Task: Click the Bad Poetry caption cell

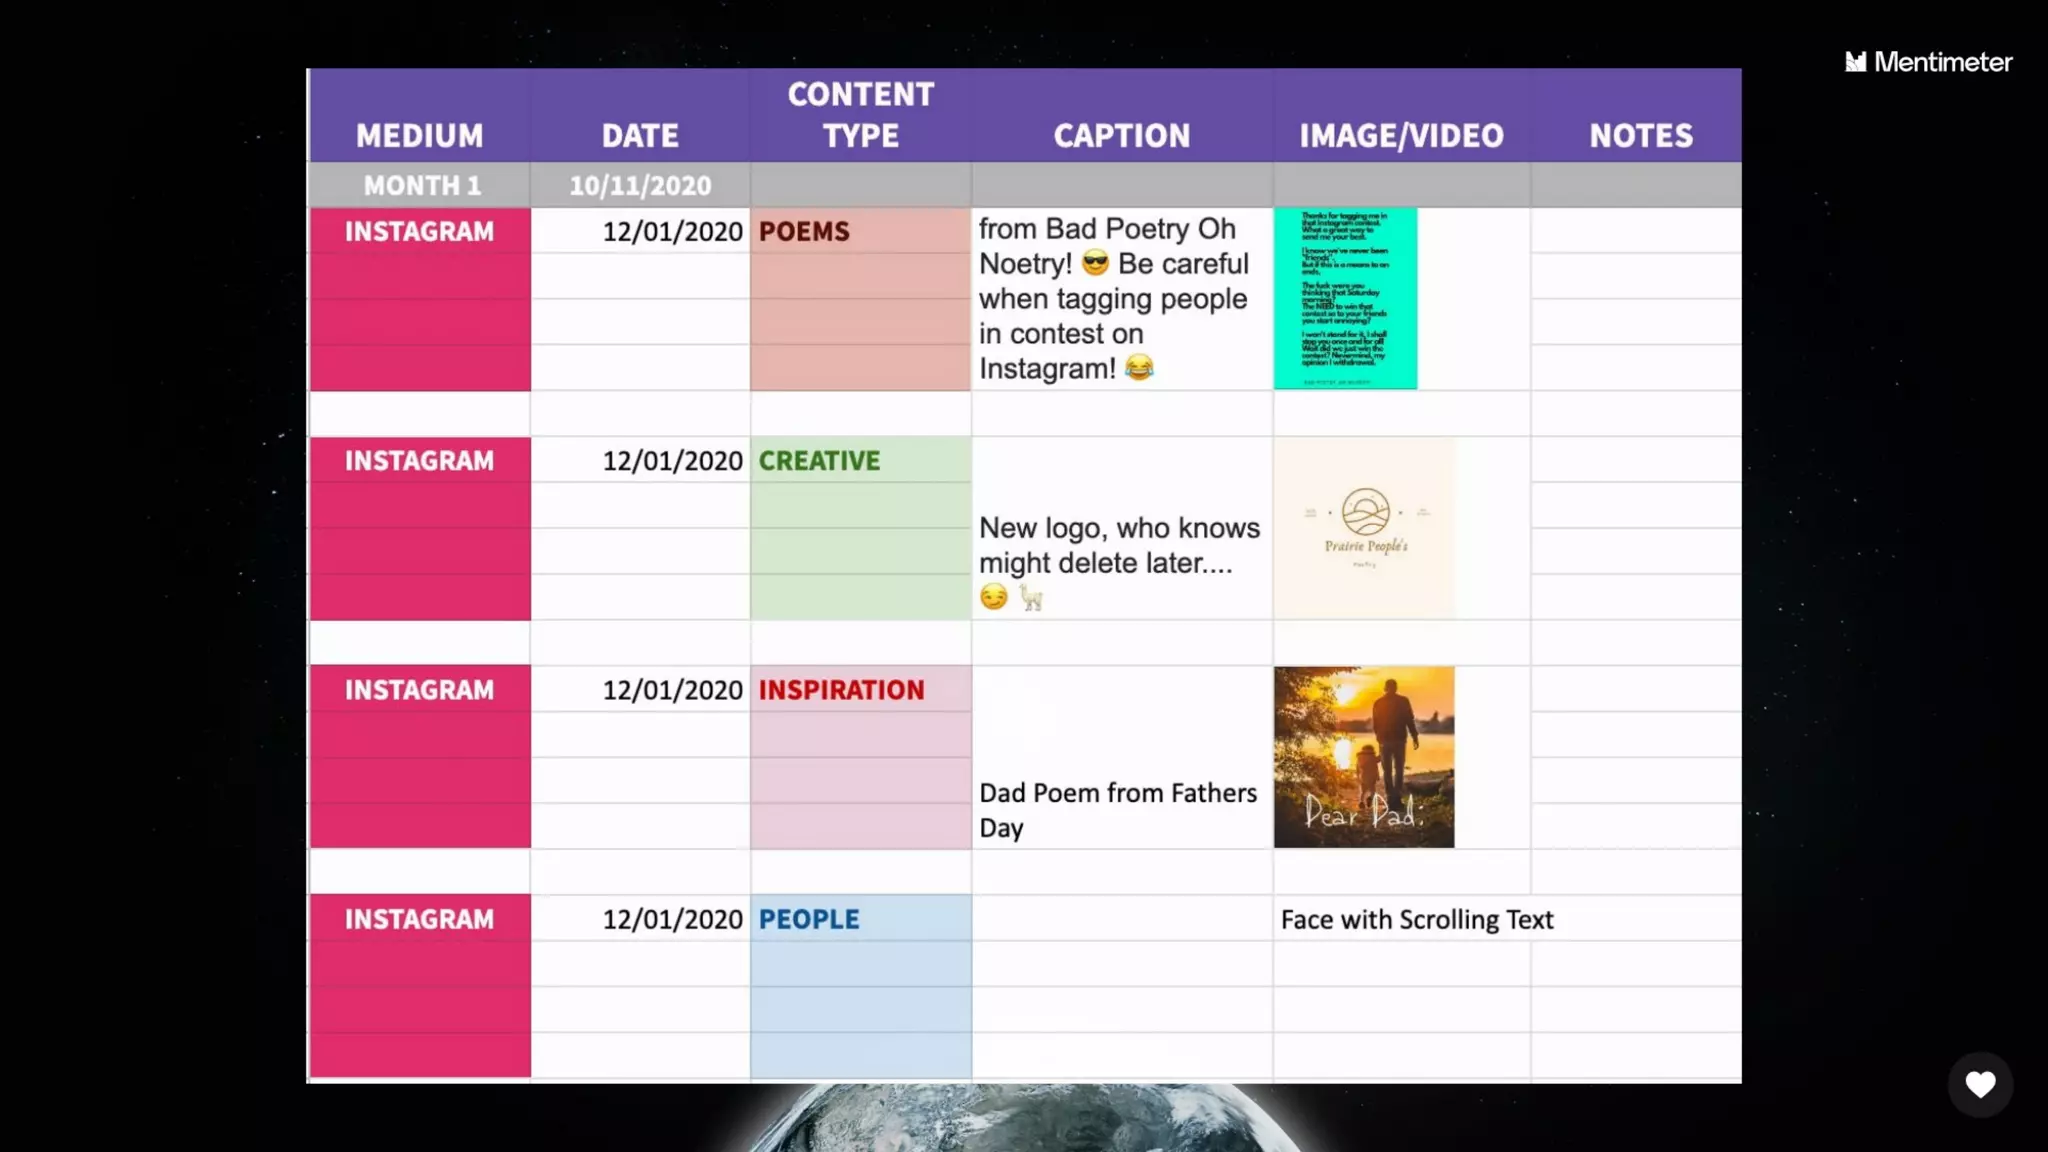Action: 1114,298
